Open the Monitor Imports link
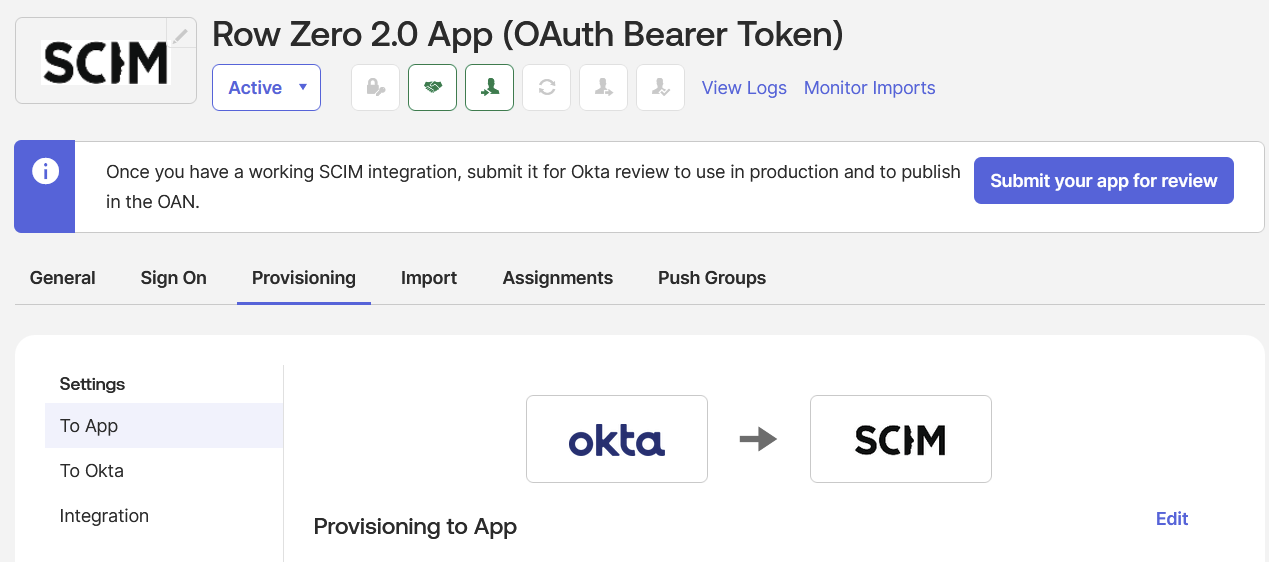The image size is (1269, 562). pyautogui.click(x=870, y=88)
